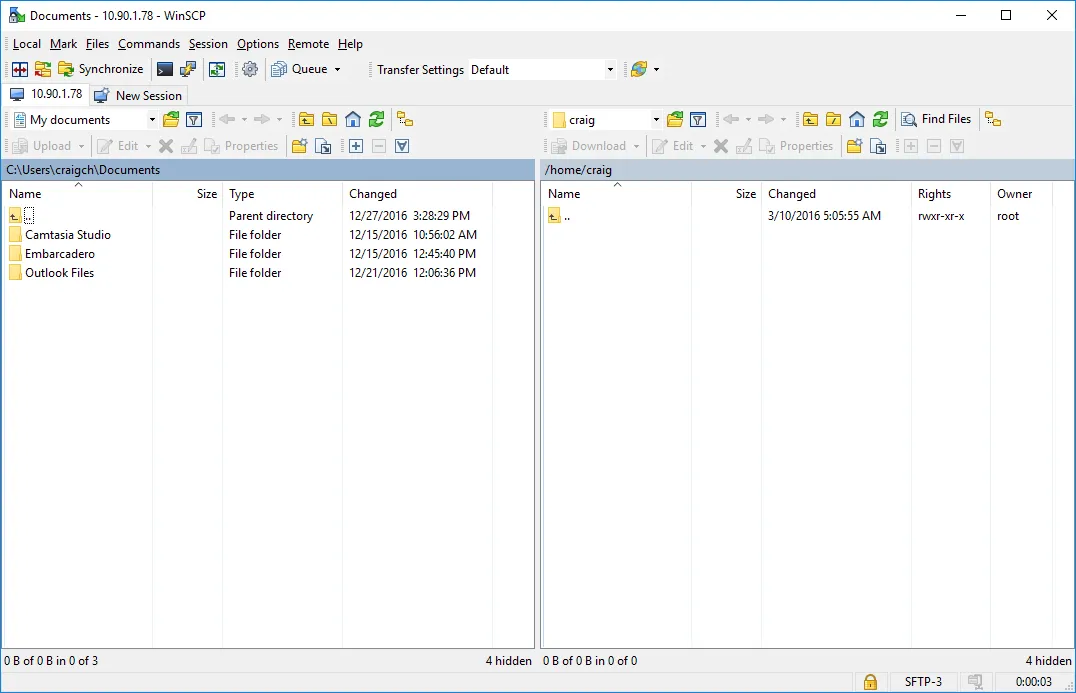This screenshot has height=693, width=1076.
Task: Open the New Session tab
Action: (138, 95)
